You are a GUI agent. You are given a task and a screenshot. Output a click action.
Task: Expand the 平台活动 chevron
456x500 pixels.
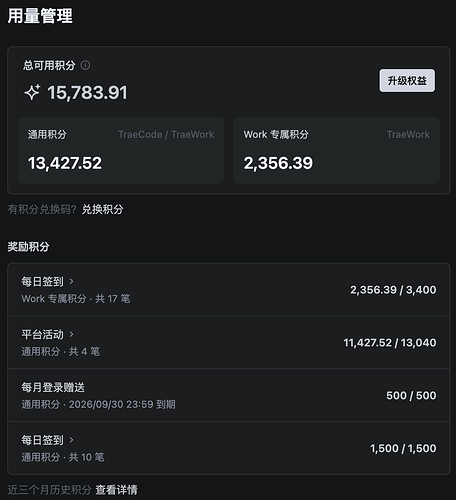71,334
